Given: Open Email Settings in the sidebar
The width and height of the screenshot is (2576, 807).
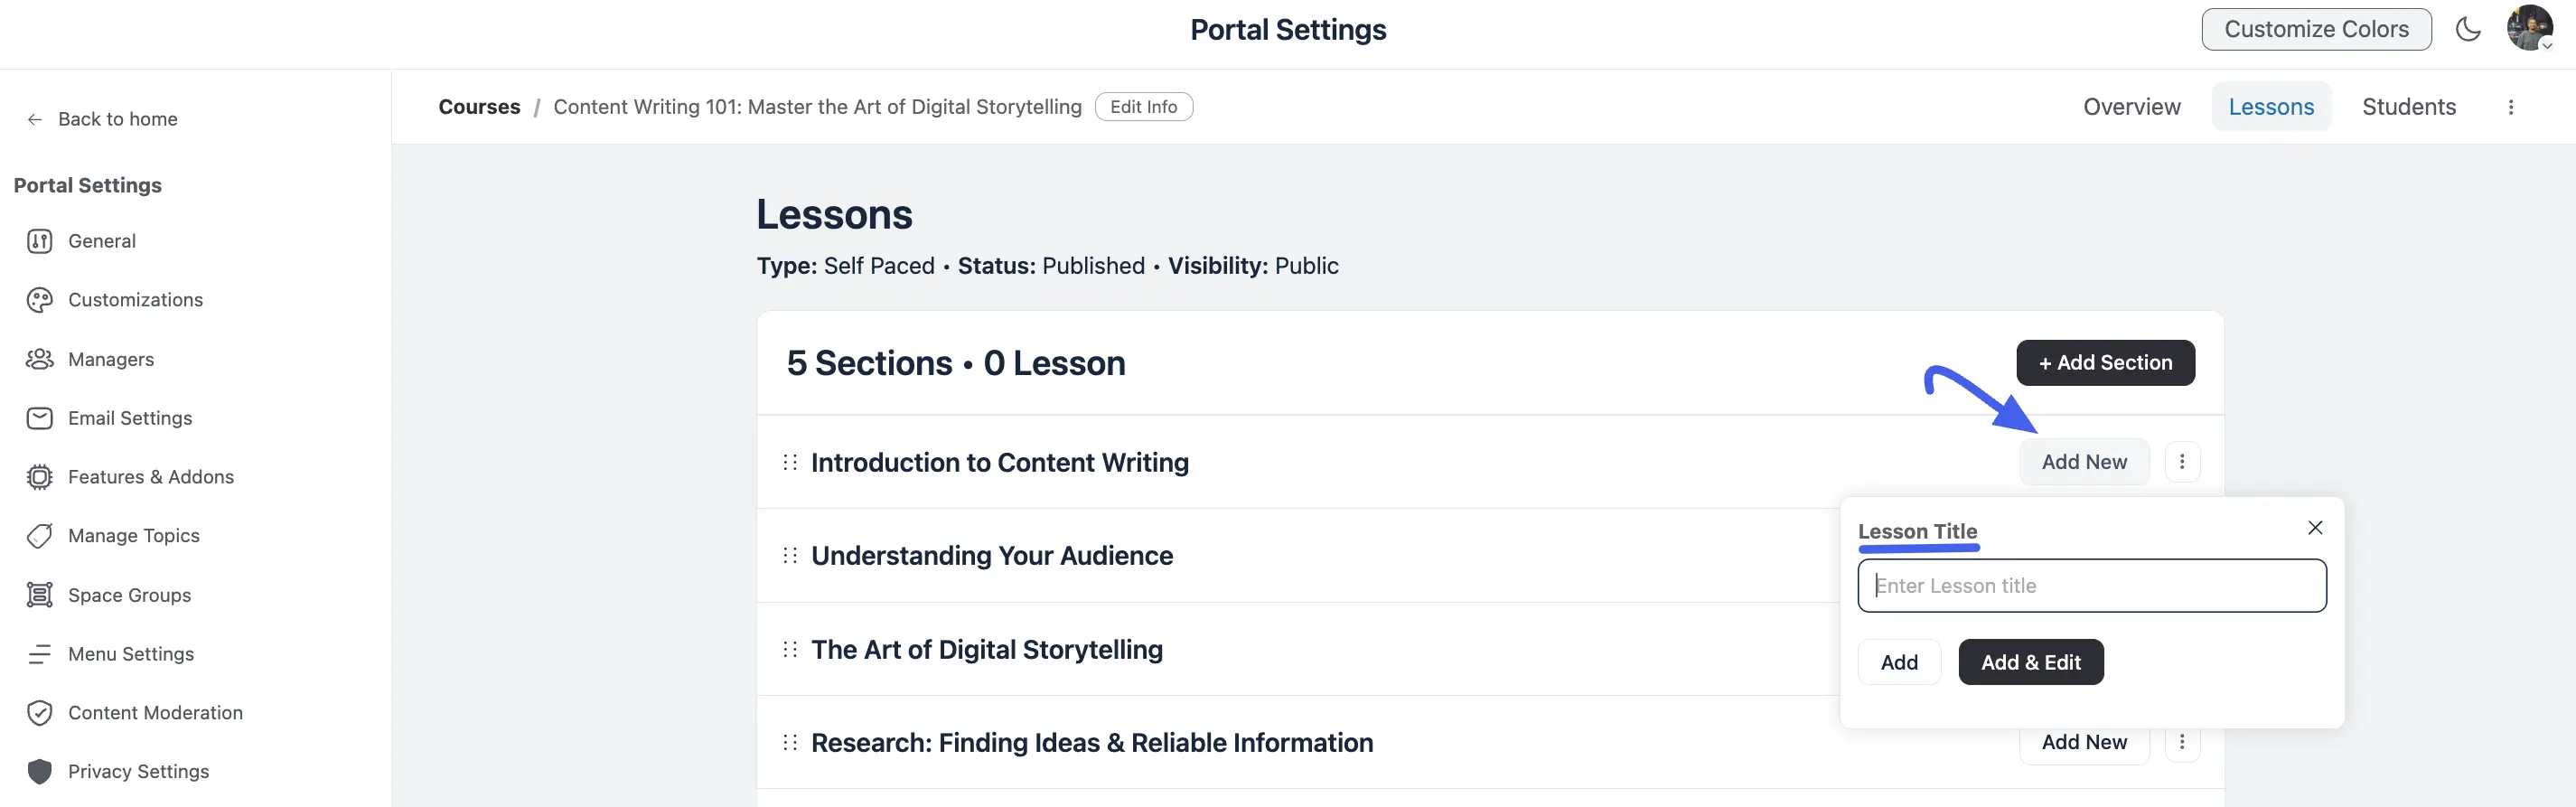Looking at the screenshot, I should [x=130, y=418].
